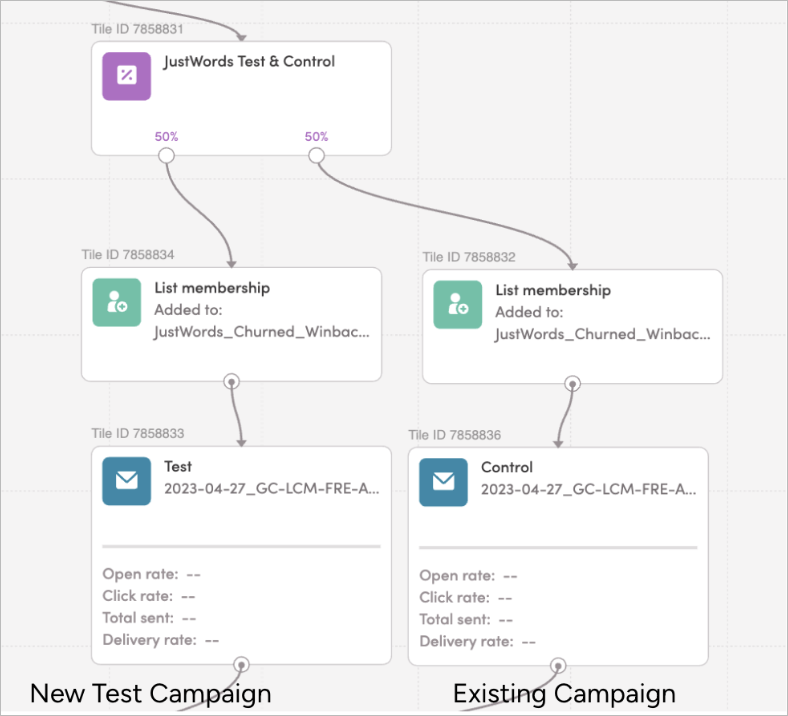Viewport: 788px width, 716px height.
Task: Select the left 50% output connector
Action: click(167, 155)
